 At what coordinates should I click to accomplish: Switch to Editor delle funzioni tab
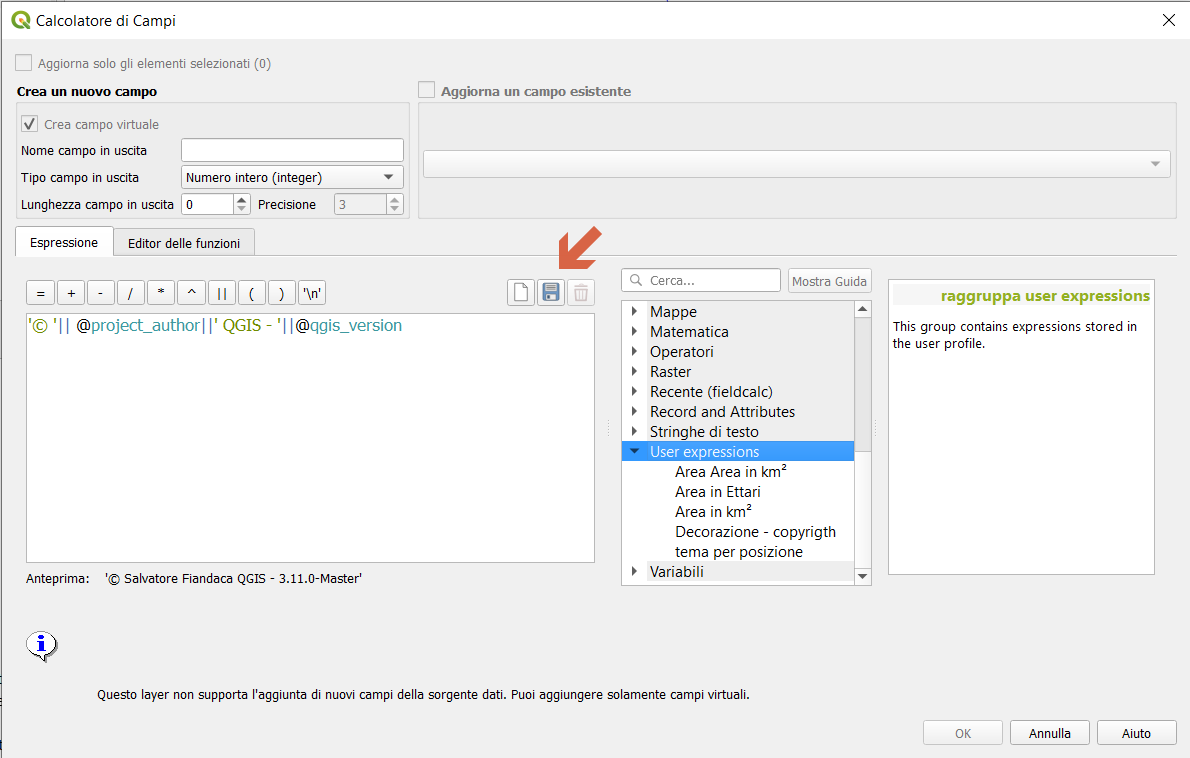pos(184,243)
